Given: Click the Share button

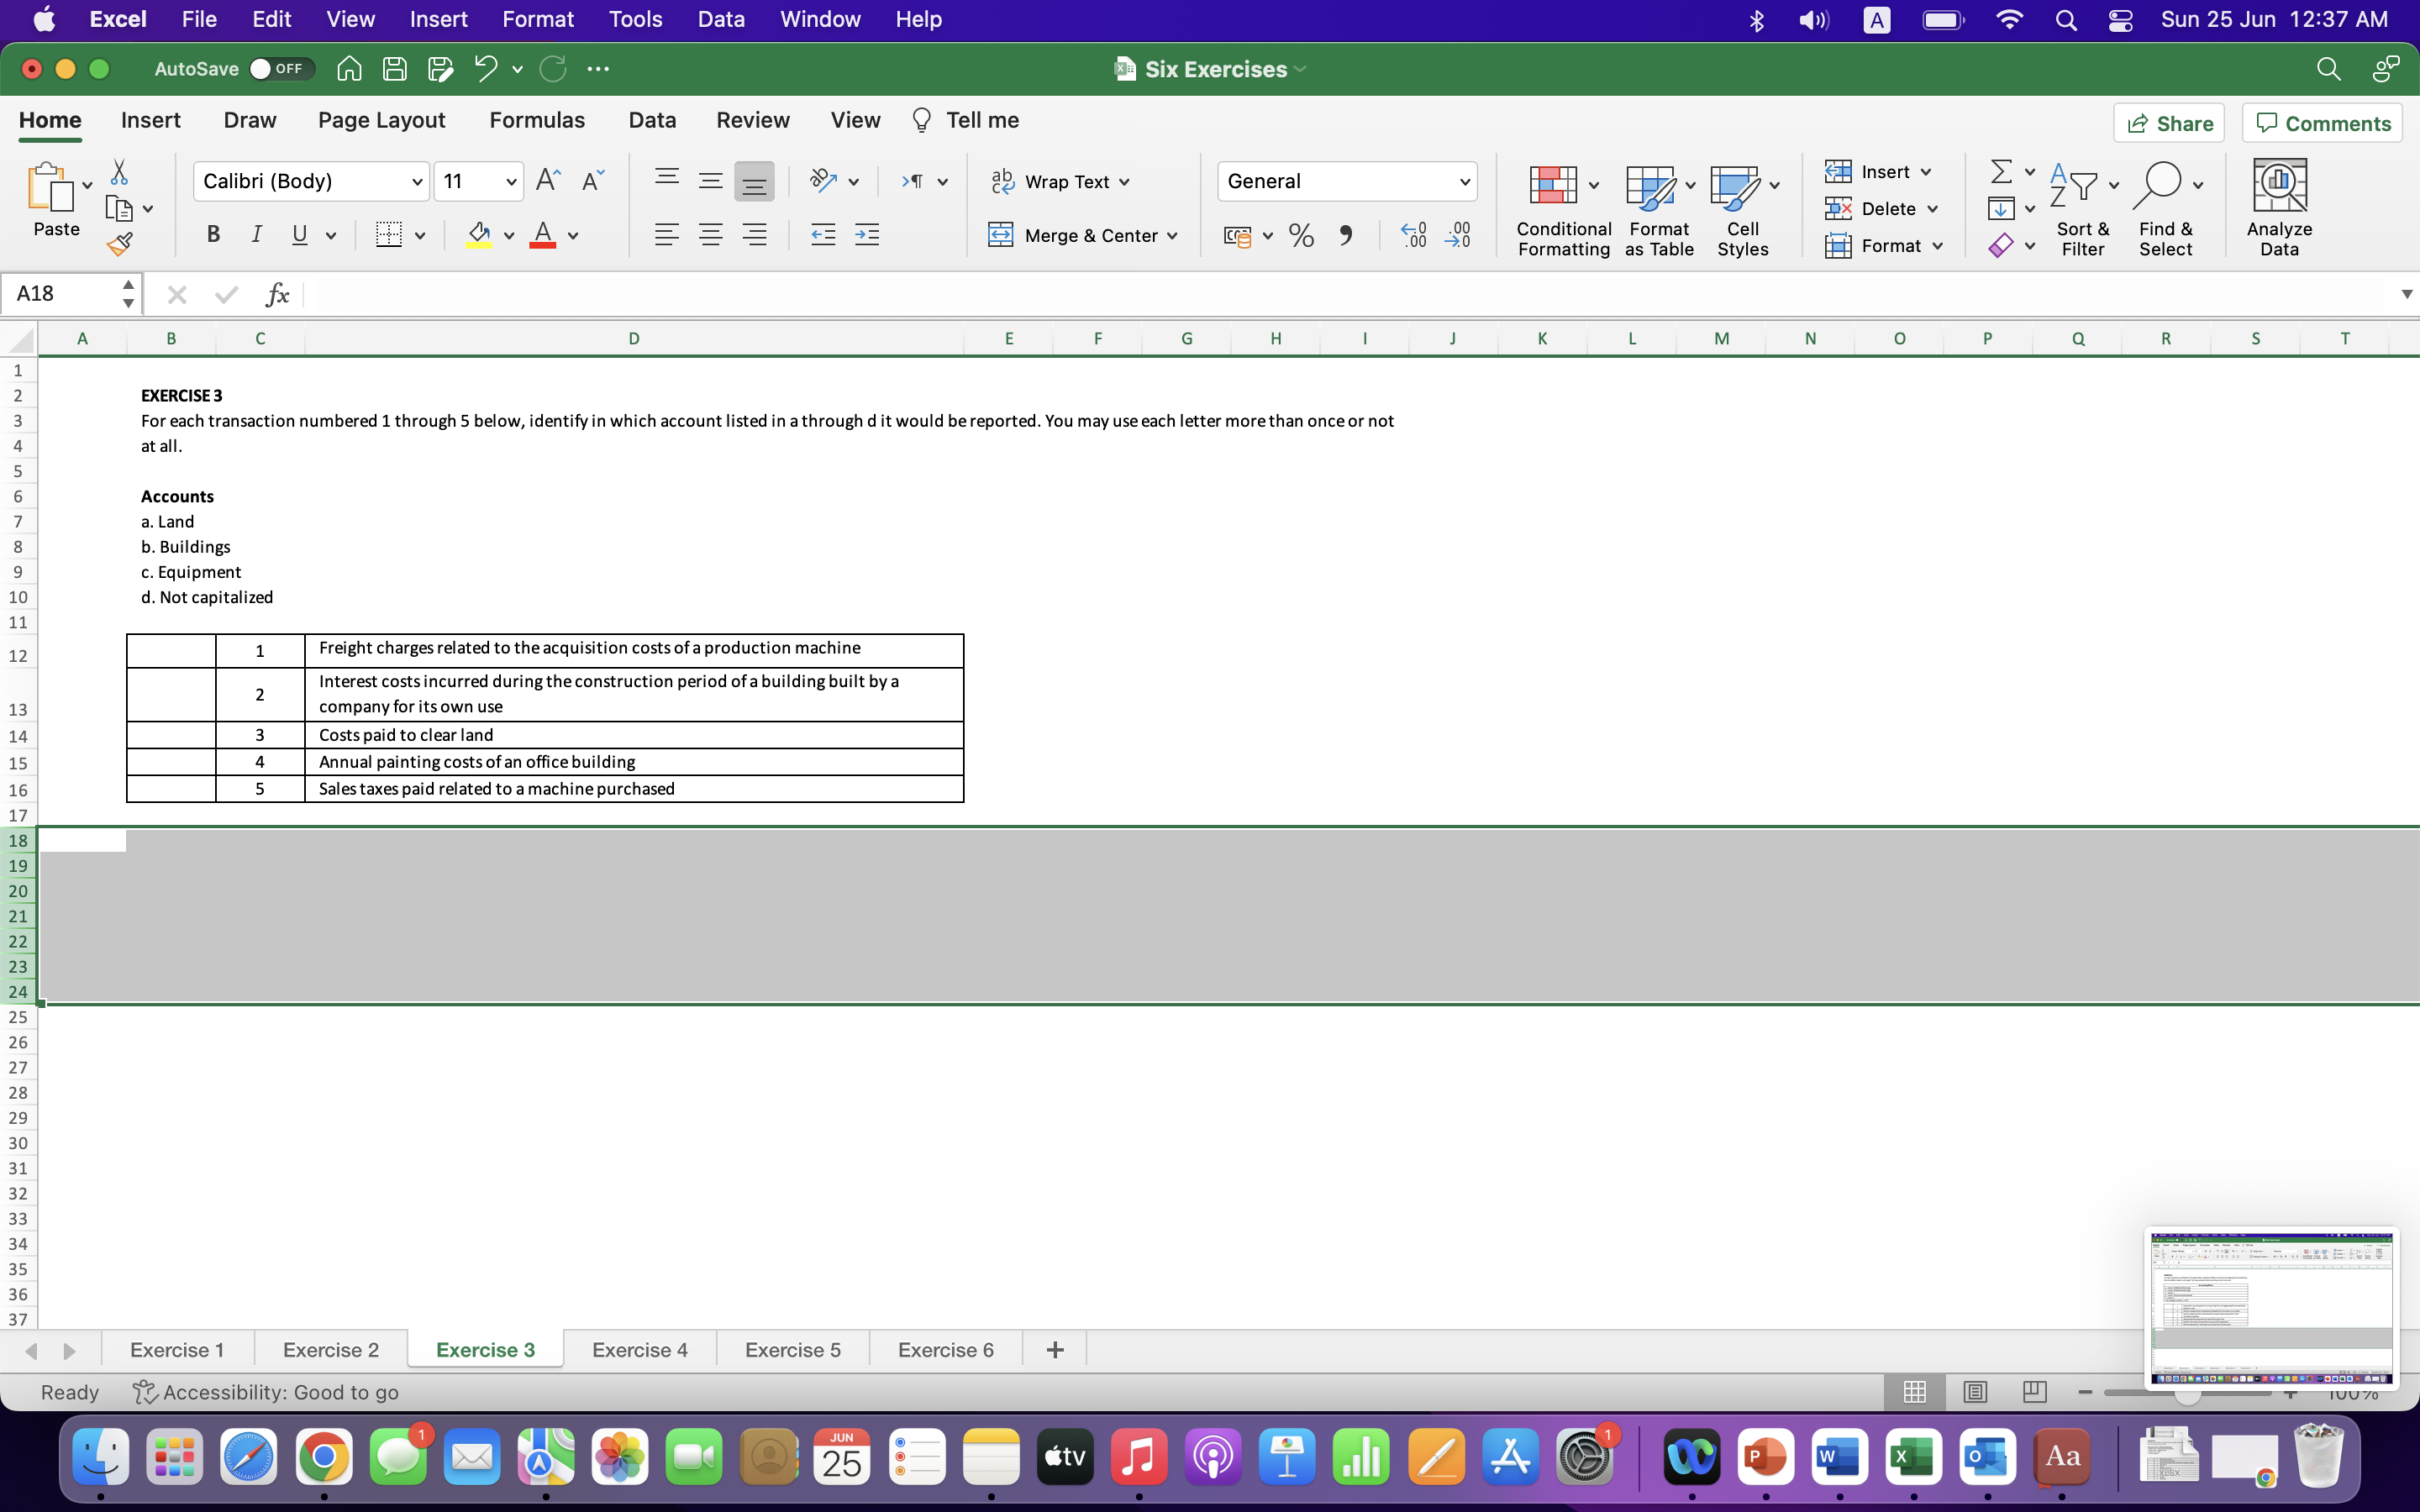Looking at the screenshot, I should pyautogui.click(x=2169, y=122).
